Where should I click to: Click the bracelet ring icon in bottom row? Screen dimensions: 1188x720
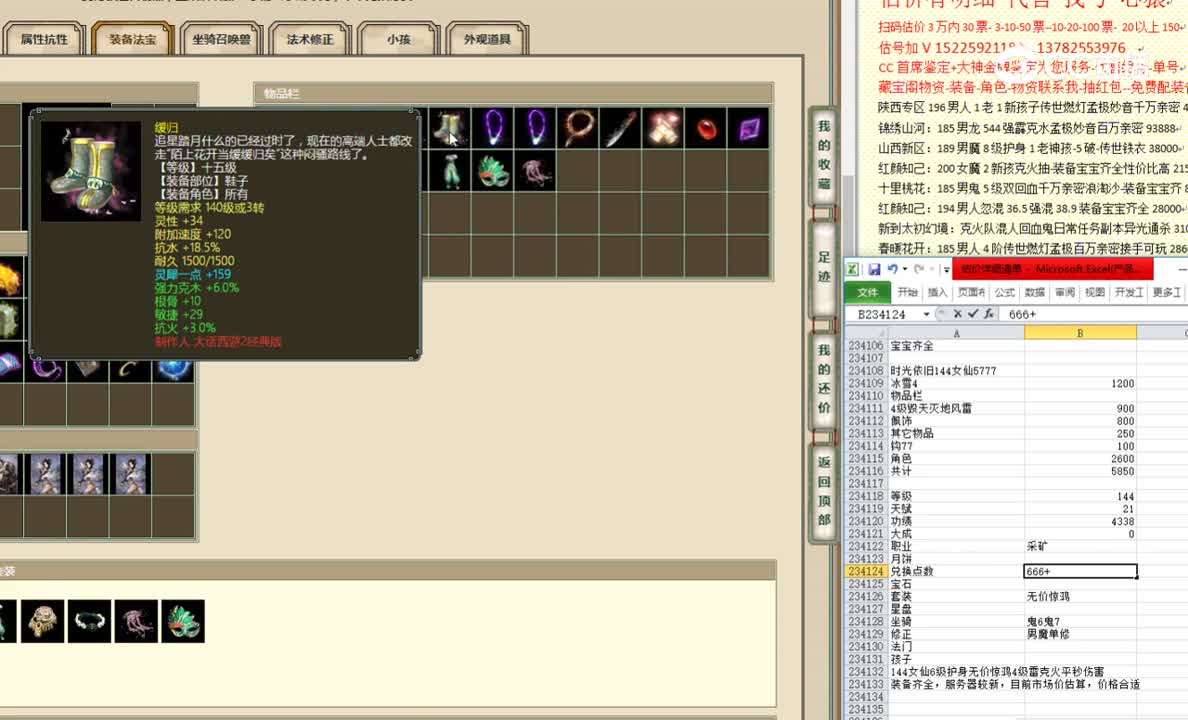pyautogui.click(x=89, y=621)
